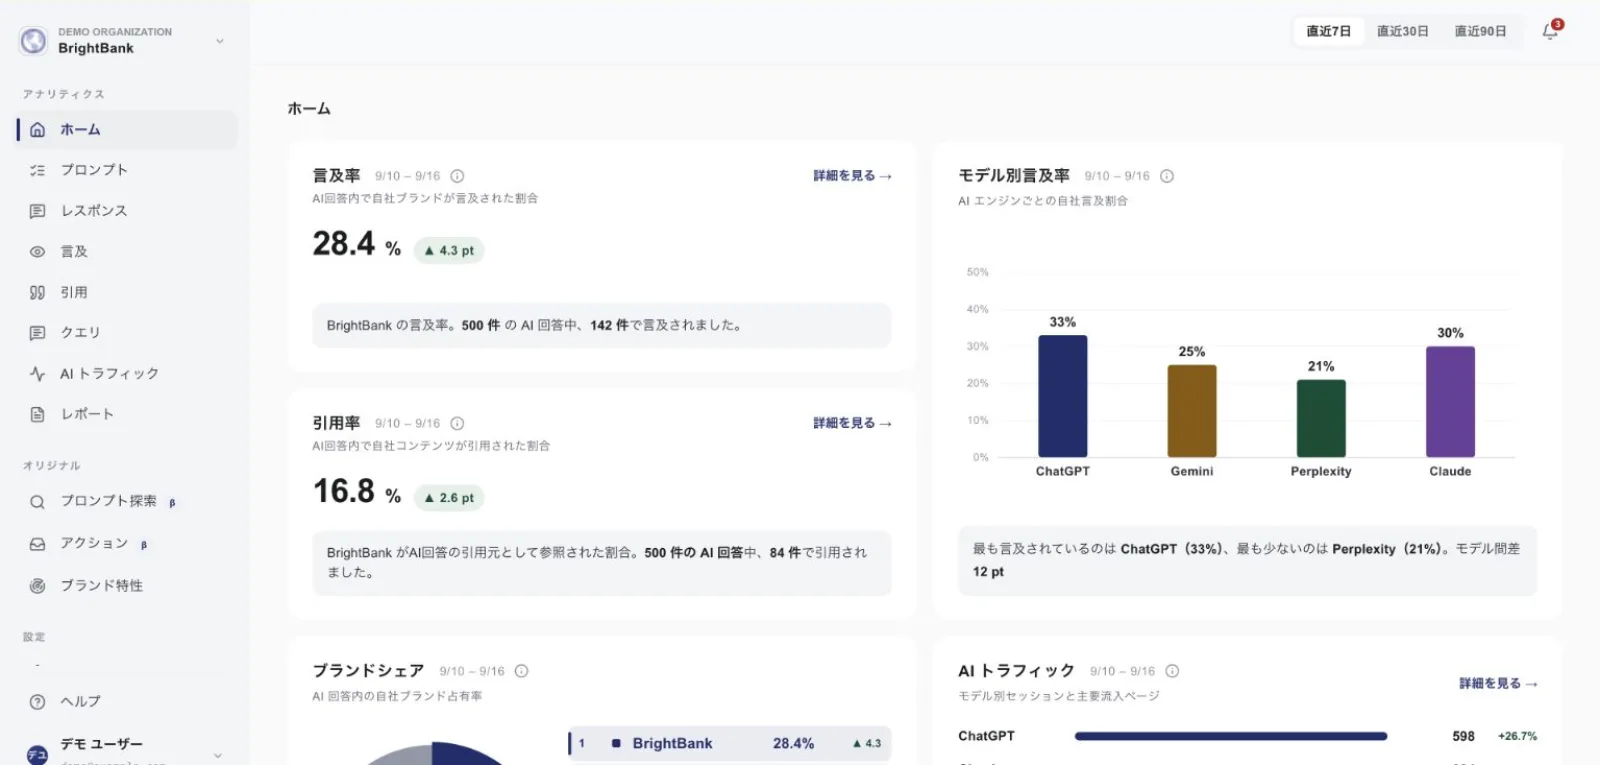Click info icon beside 引用率 date range
Image resolution: width=1600 pixels, height=765 pixels.
457,424
